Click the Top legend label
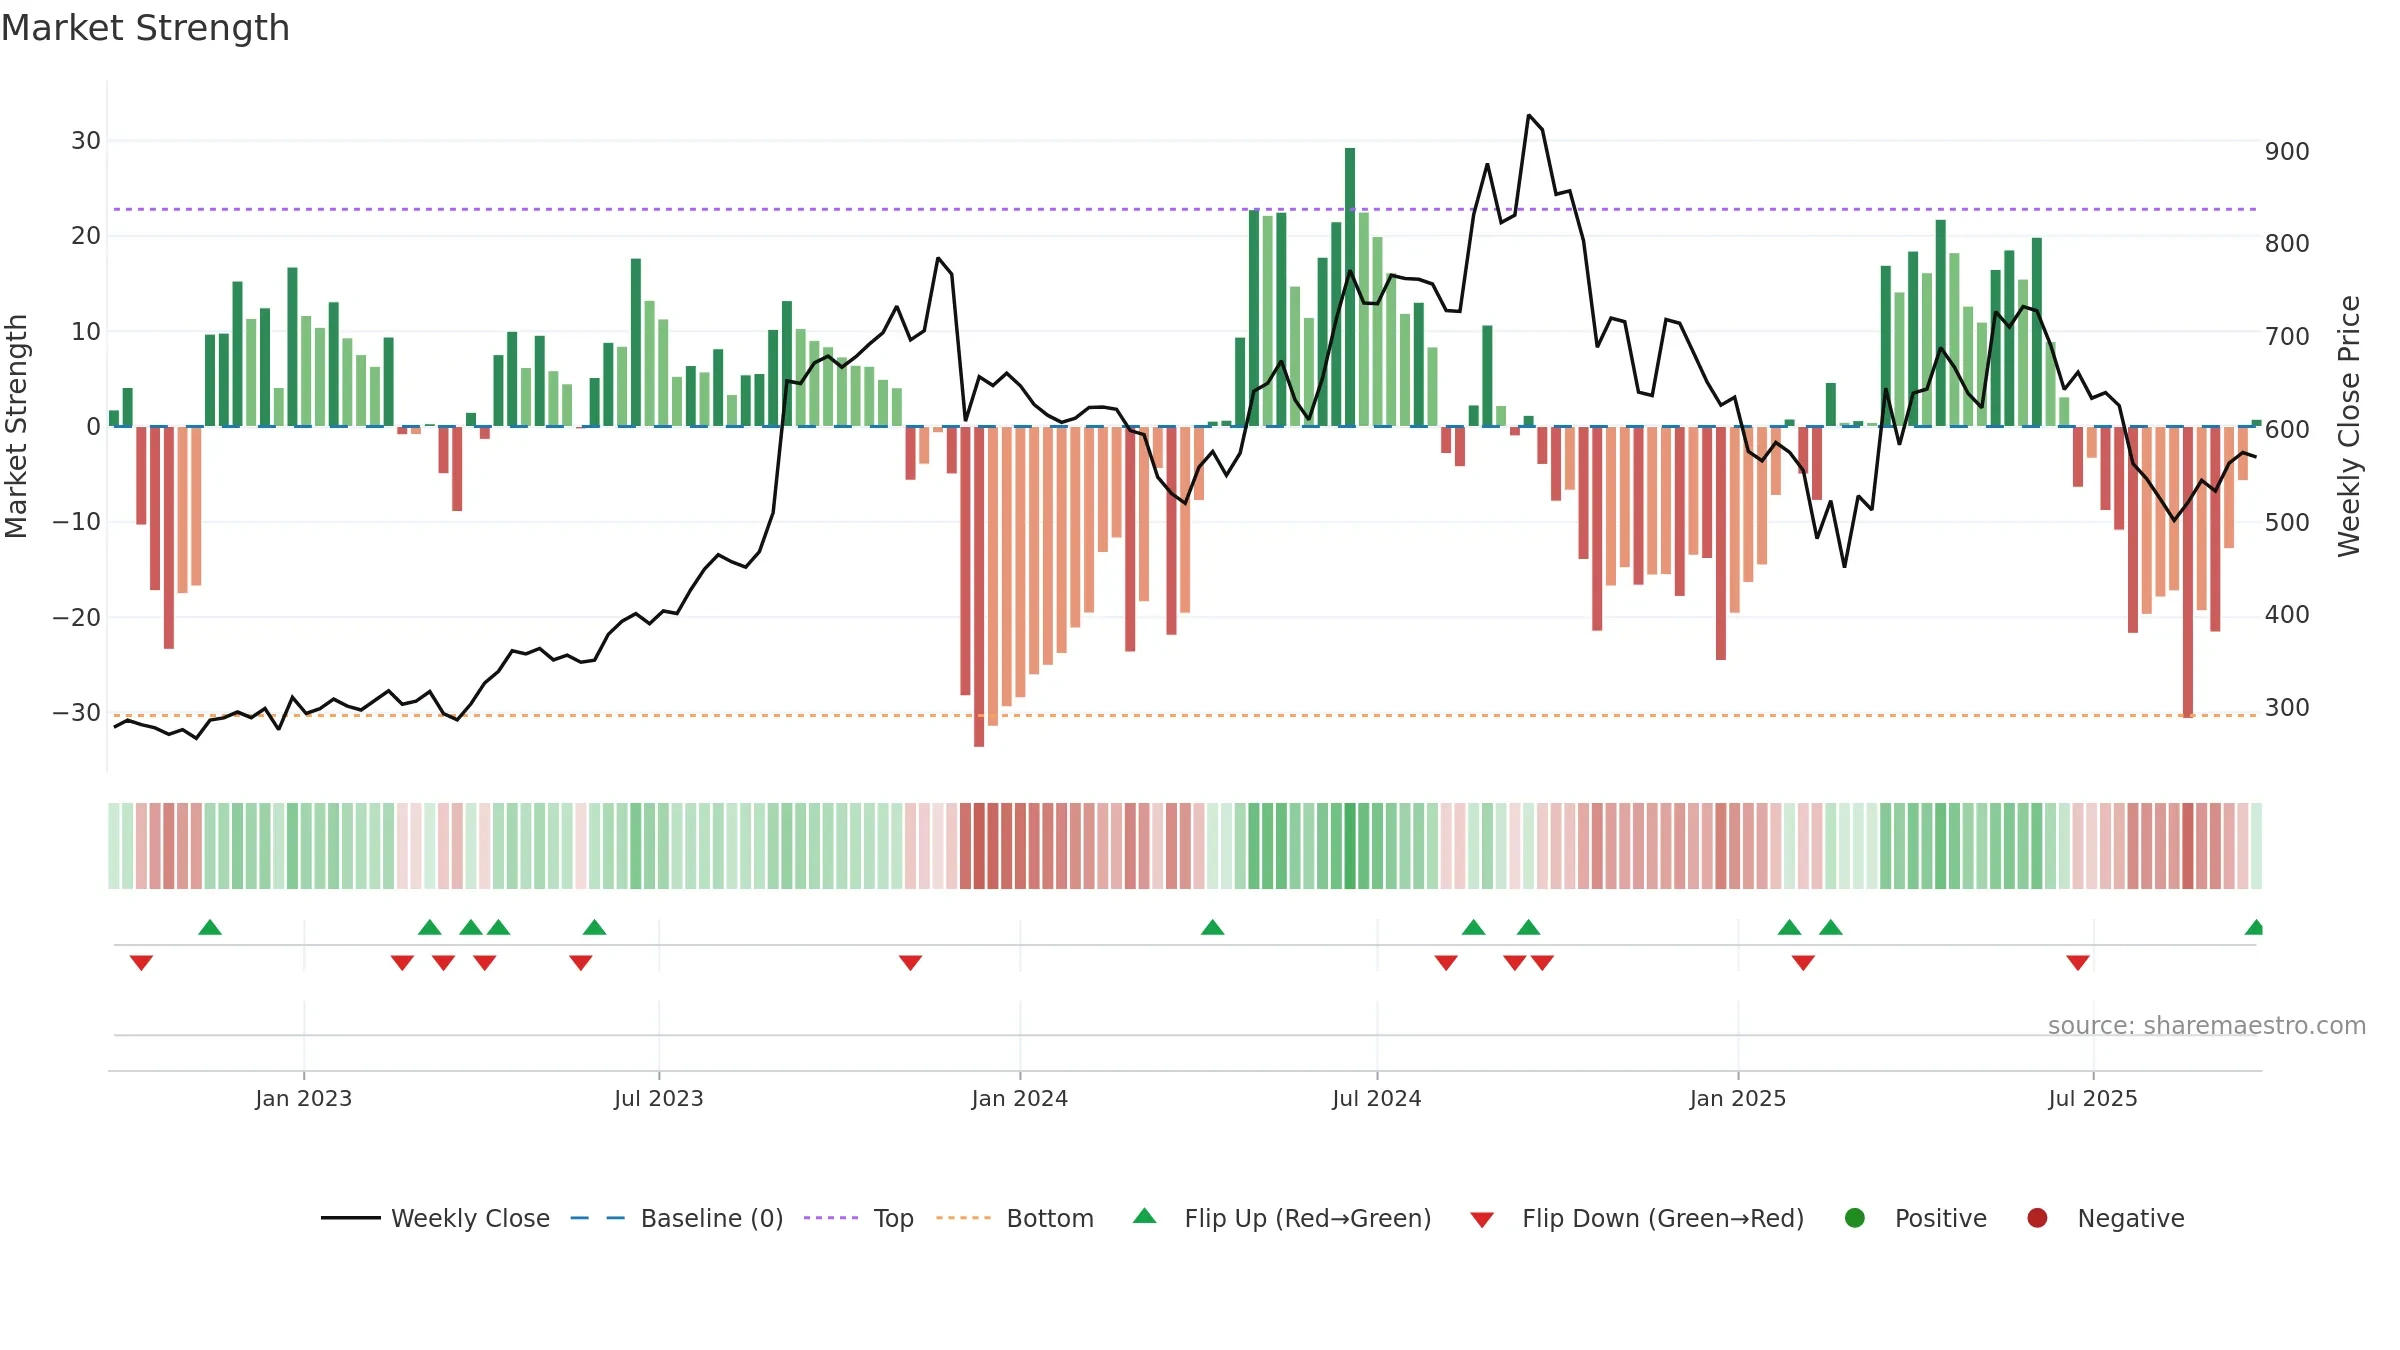Viewport: 2400px width, 1350px height. [893, 1218]
